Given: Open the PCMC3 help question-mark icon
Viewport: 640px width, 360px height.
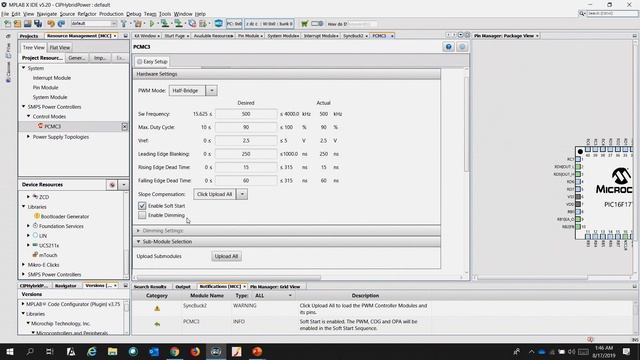Looking at the screenshot, I should [449, 47].
